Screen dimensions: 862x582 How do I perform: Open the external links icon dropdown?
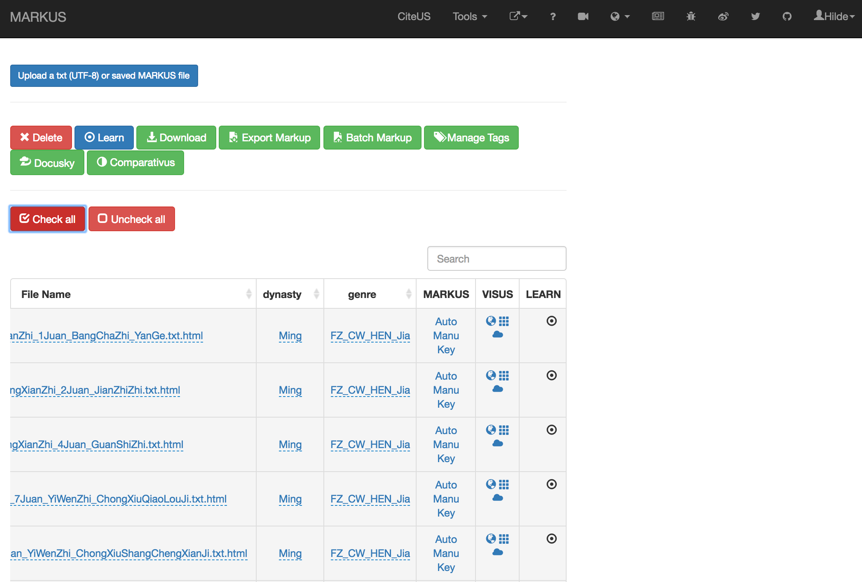(x=518, y=16)
